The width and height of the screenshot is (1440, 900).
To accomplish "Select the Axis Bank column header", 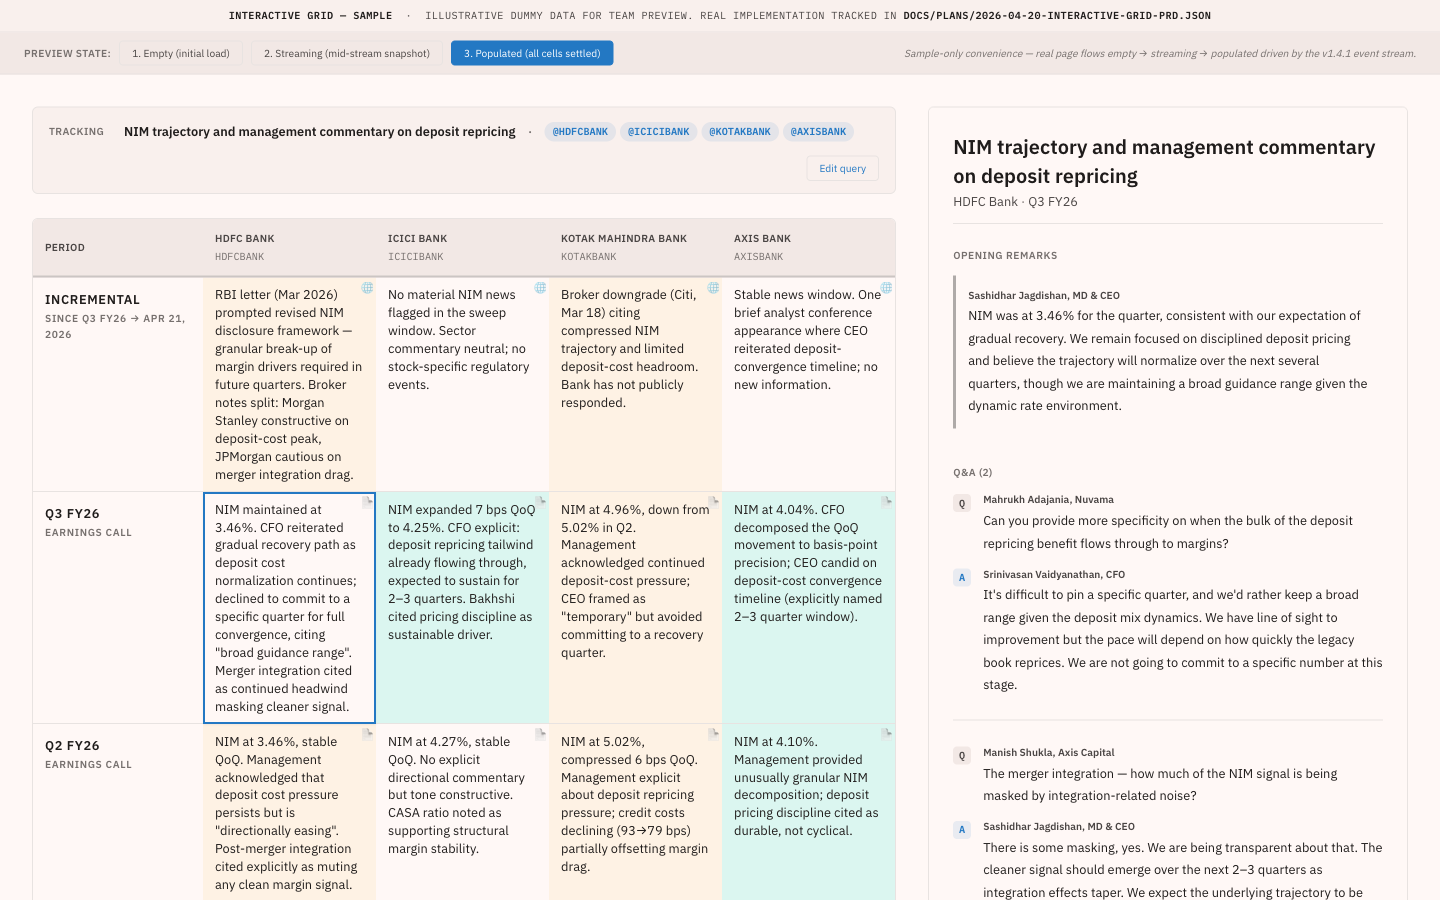I will pyautogui.click(x=808, y=247).
